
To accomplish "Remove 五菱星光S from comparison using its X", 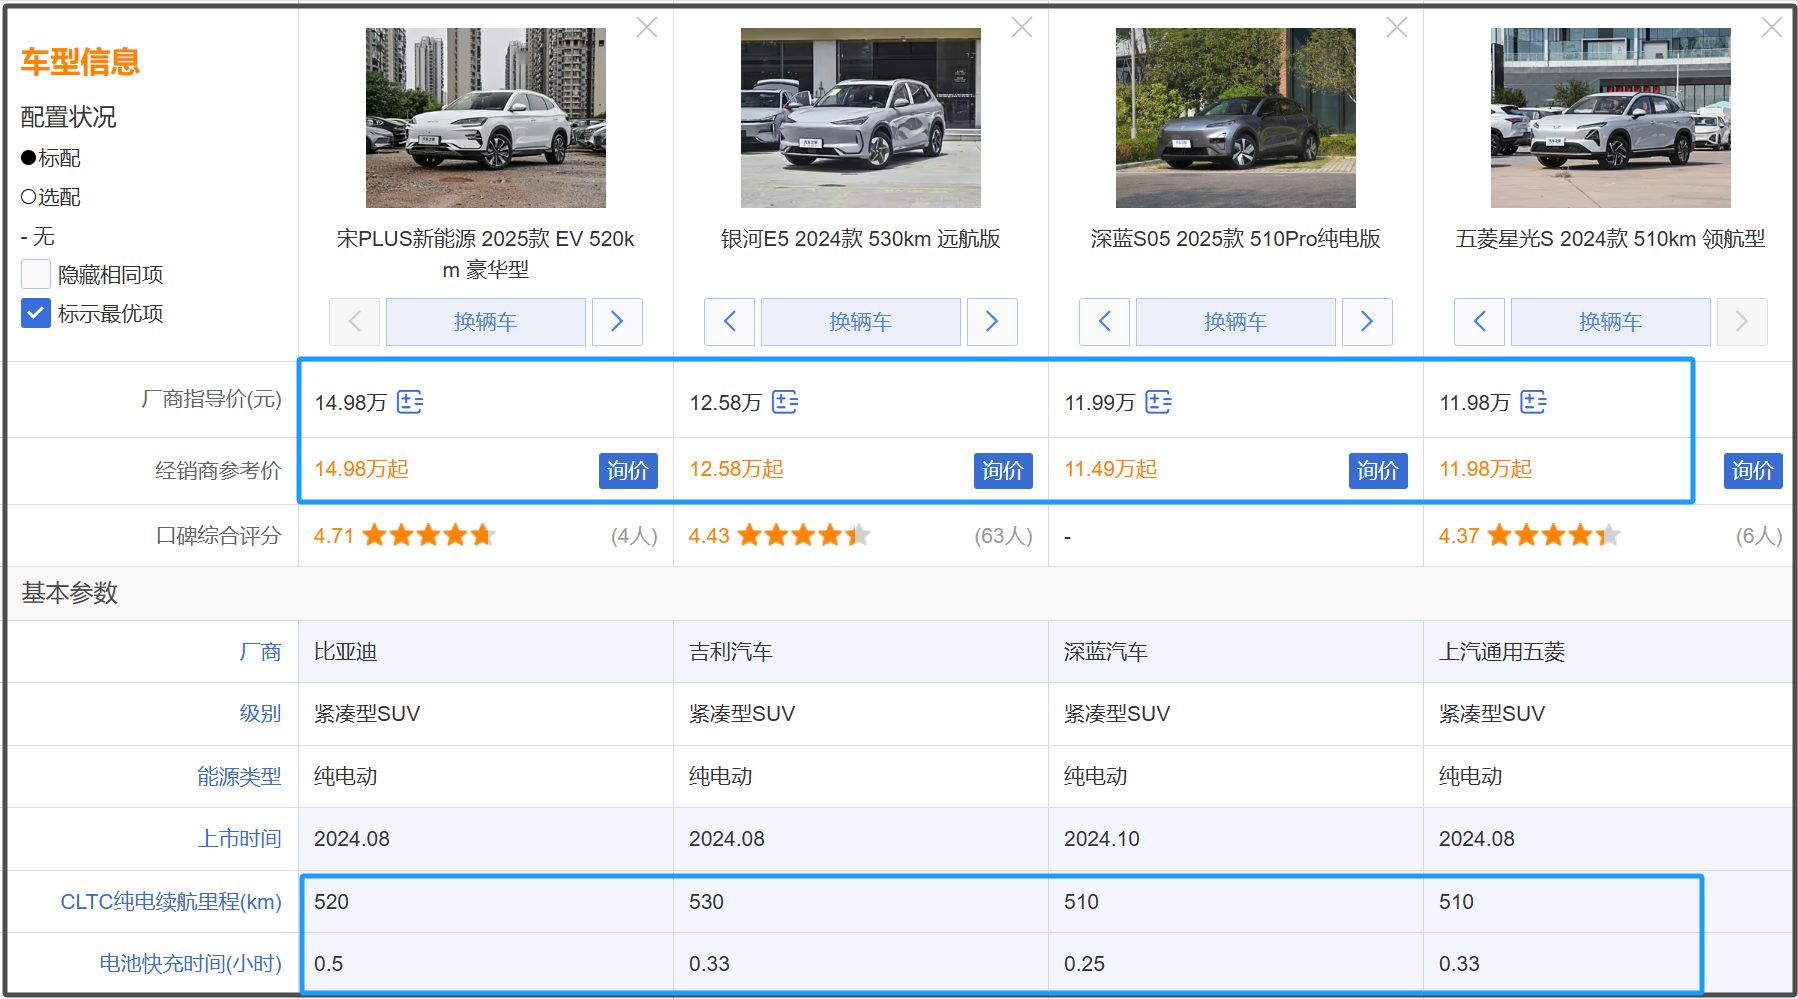I will click(1772, 28).
